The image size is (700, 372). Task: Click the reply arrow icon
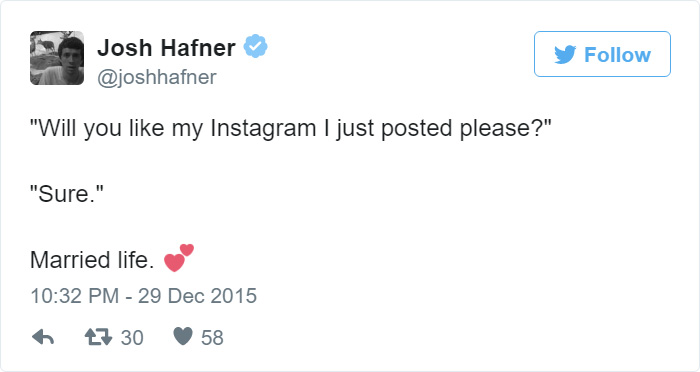click(43, 337)
